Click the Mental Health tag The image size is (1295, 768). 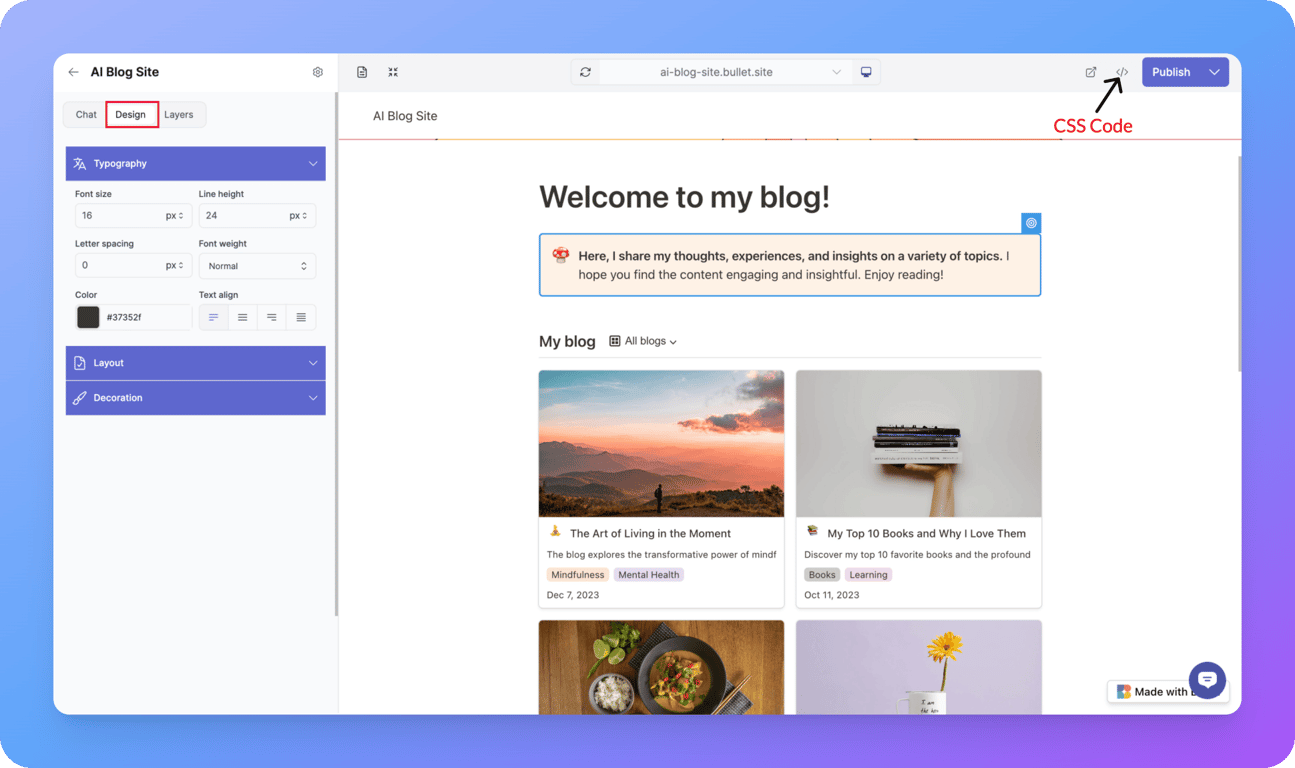[x=648, y=575]
